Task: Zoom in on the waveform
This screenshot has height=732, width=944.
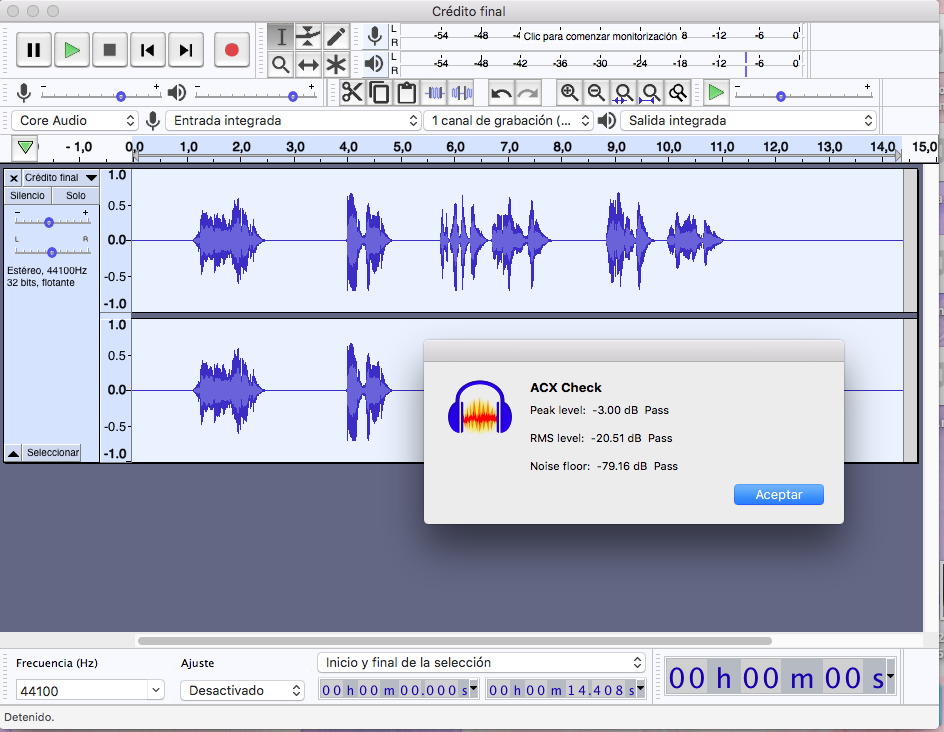Action: click(569, 93)
